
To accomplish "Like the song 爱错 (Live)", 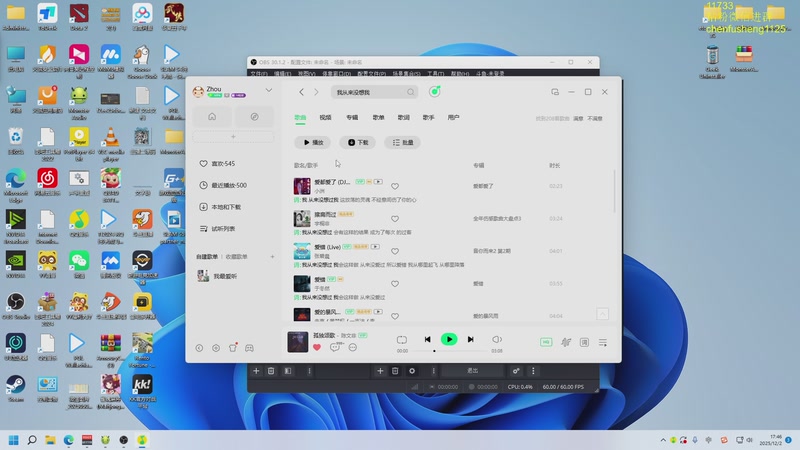I will [395, 251].
